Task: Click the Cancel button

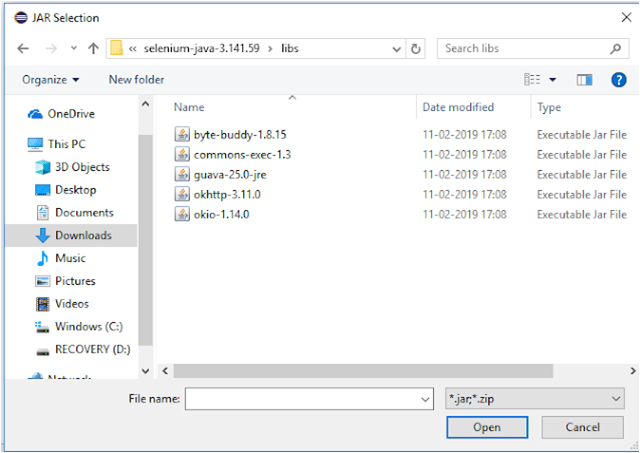Action: [x=582, y=427]
